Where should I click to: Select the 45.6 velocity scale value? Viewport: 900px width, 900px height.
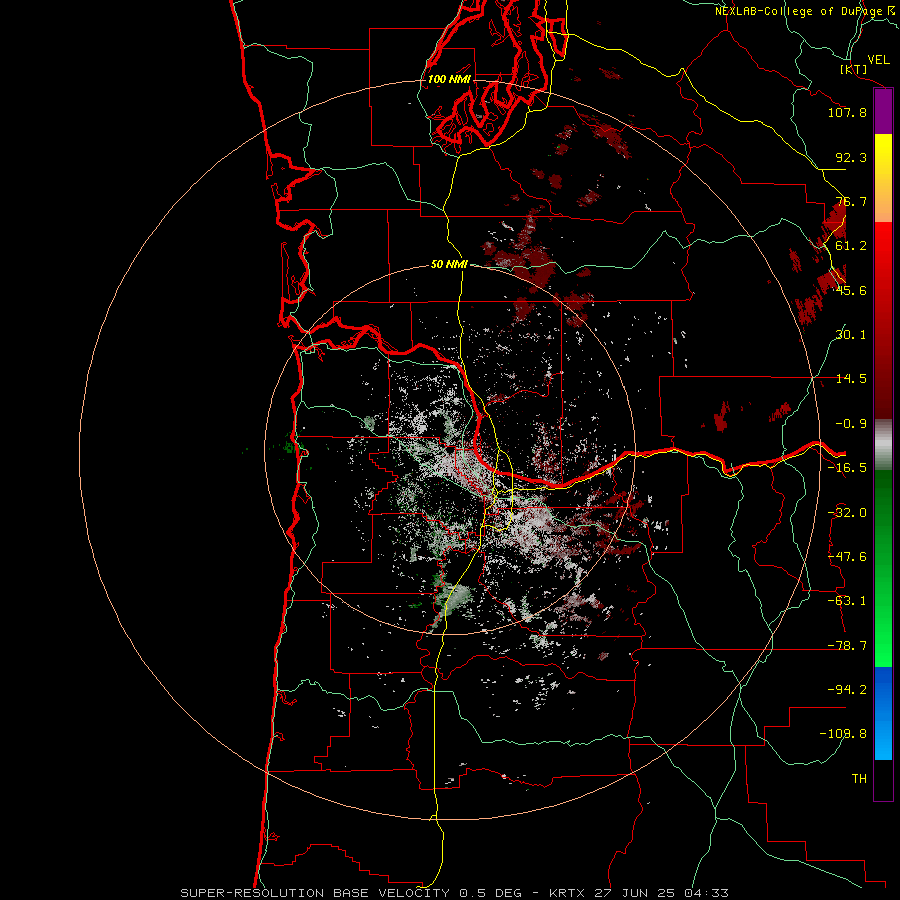(851, 290)
